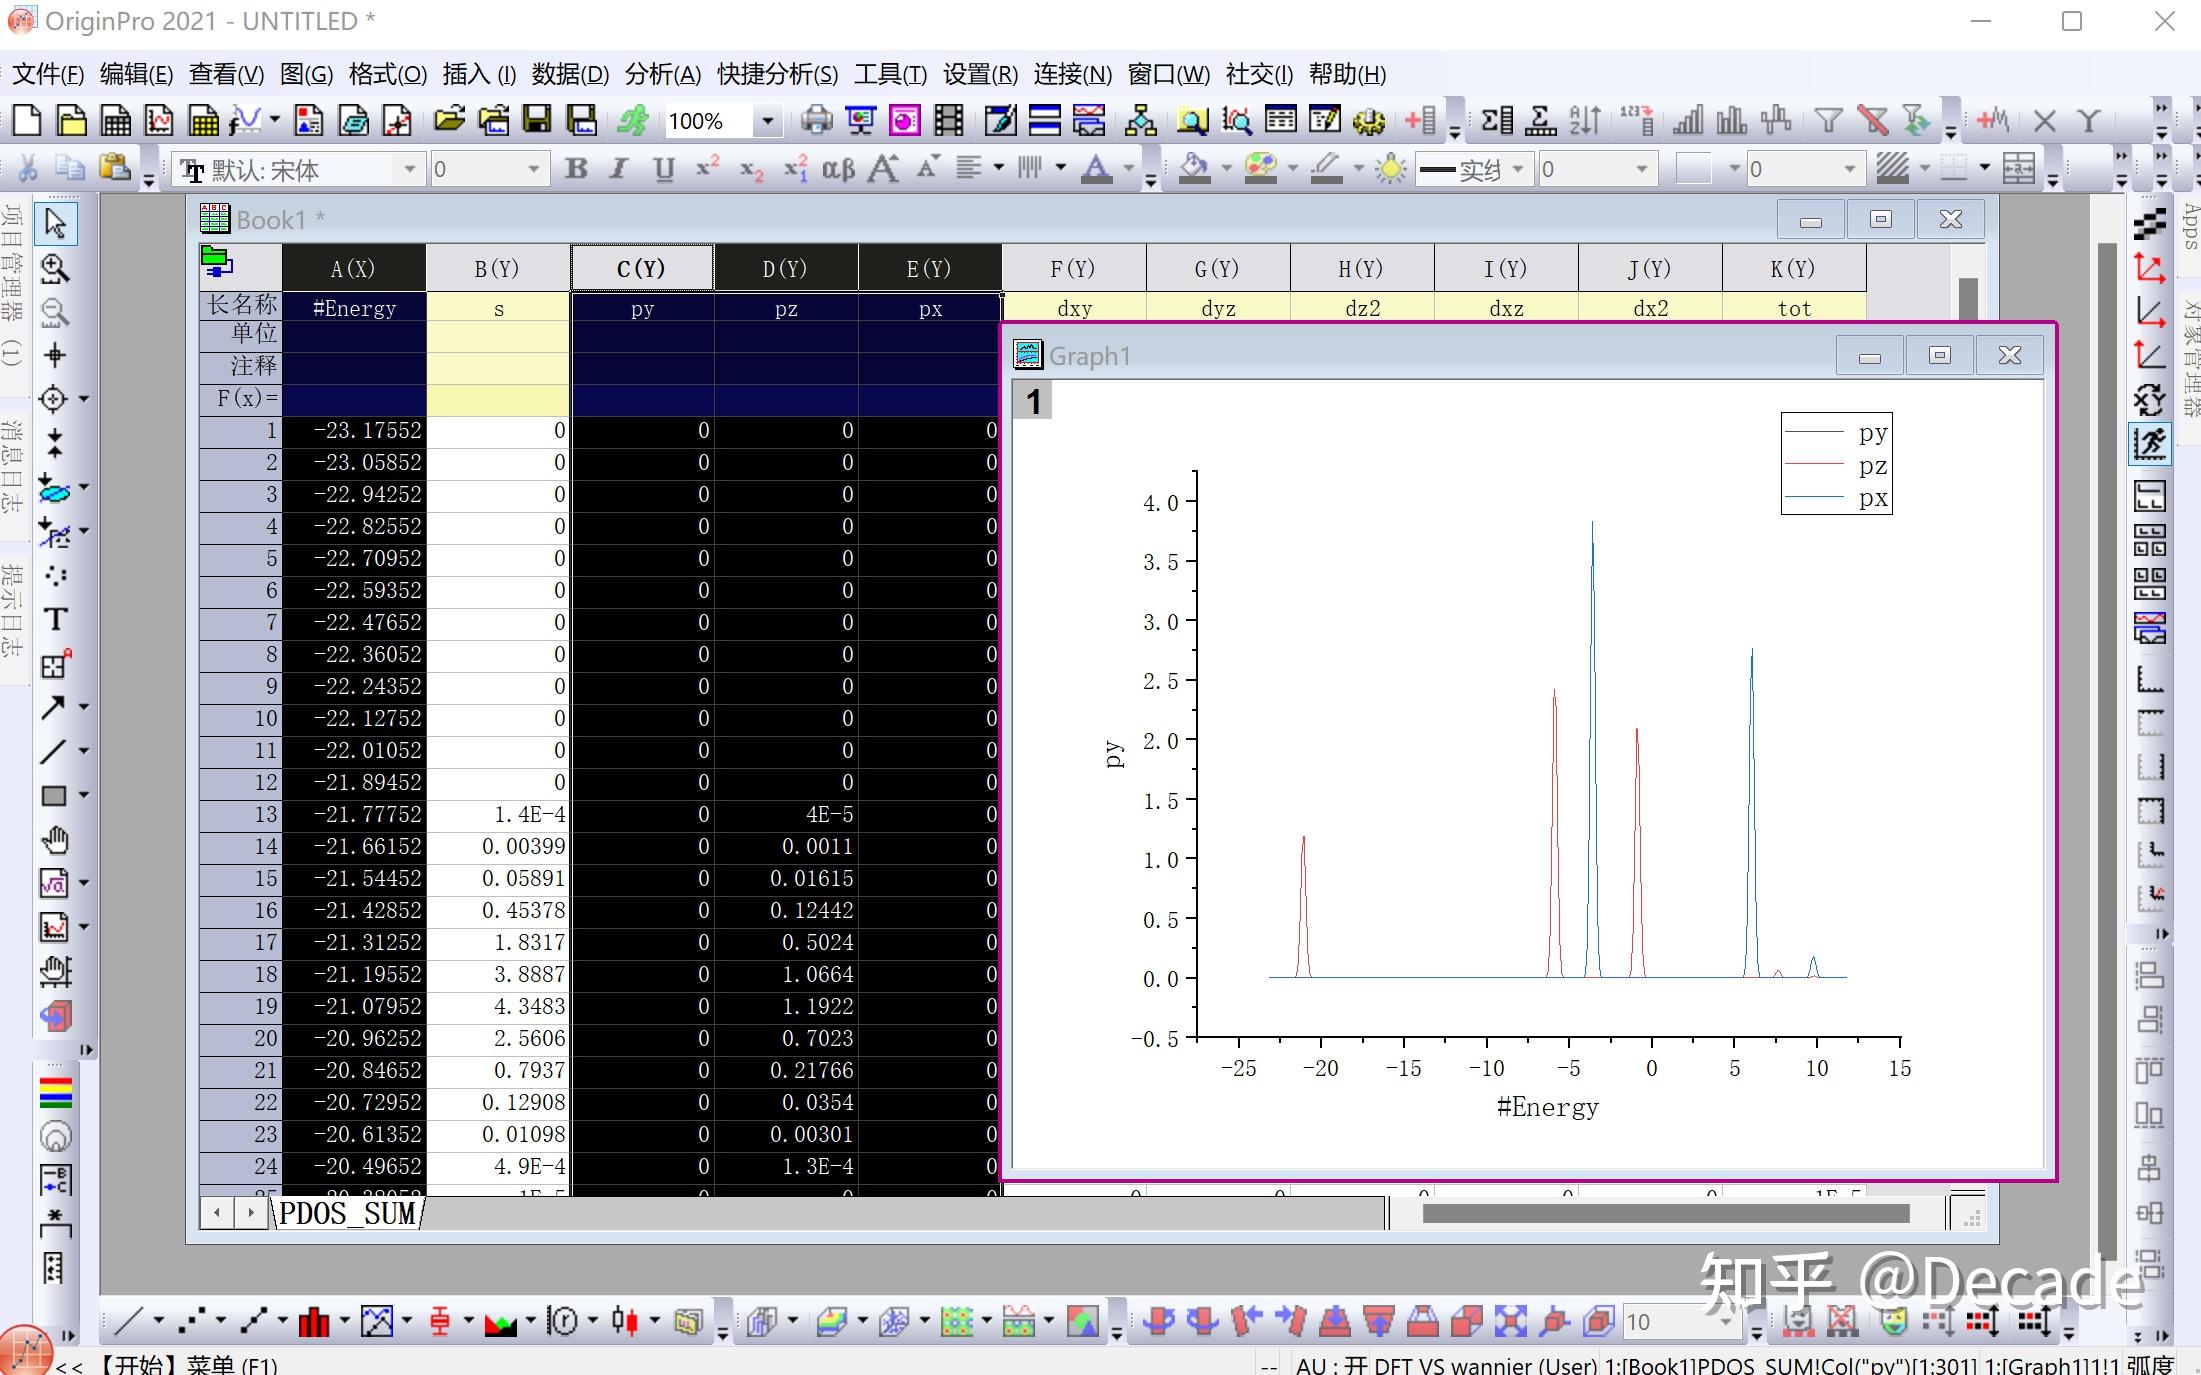Click the worksheet horizontal scrollbar
The height and width of the screenshot is (1375, 2201).
(1665, 1214)
